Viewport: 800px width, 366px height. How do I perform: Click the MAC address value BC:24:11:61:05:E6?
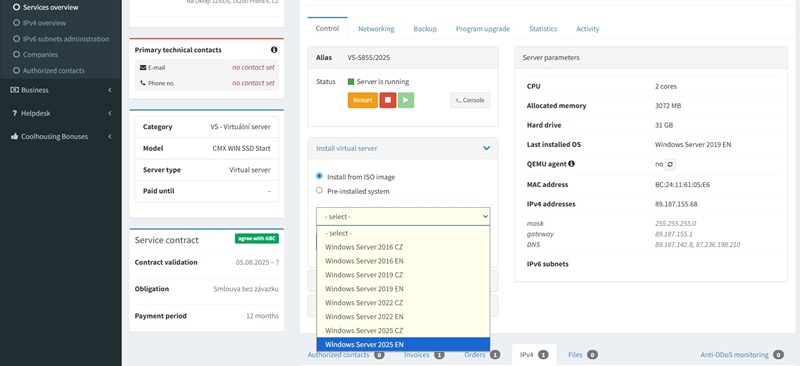[x=682, y=185]
